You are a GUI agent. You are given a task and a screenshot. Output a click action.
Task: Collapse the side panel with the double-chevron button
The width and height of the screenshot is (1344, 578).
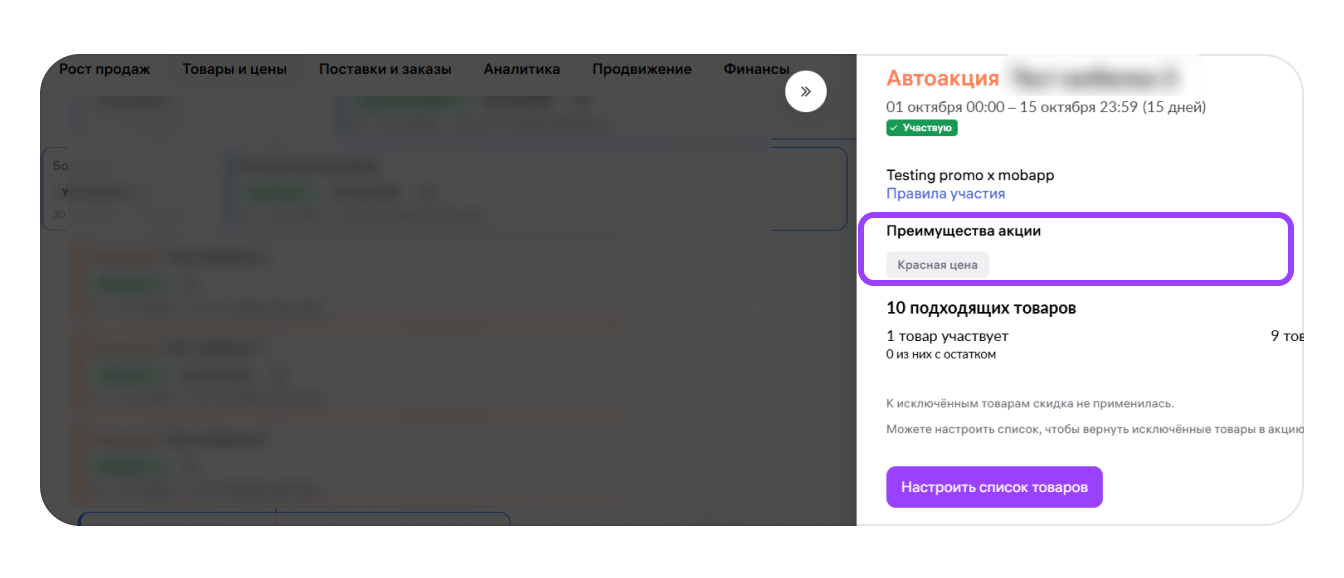806,91
